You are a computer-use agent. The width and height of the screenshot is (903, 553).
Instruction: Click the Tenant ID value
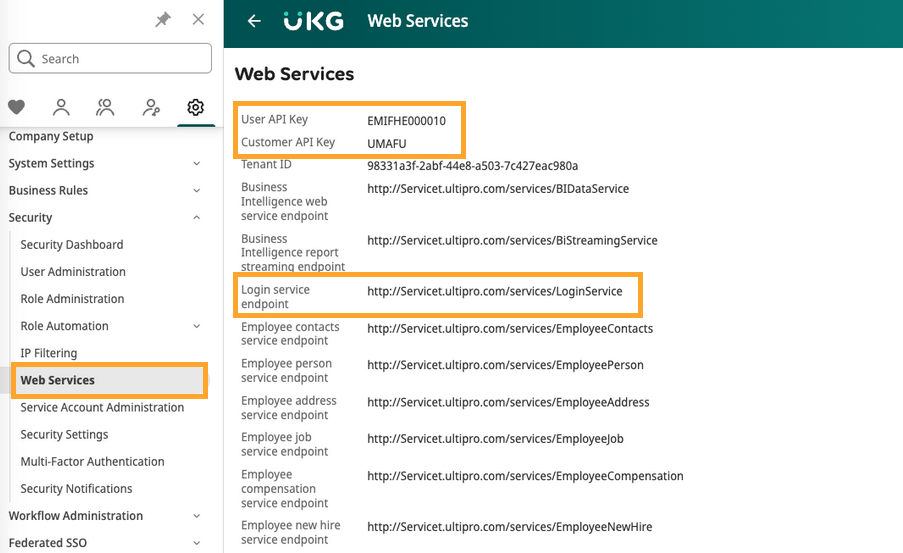473,166
